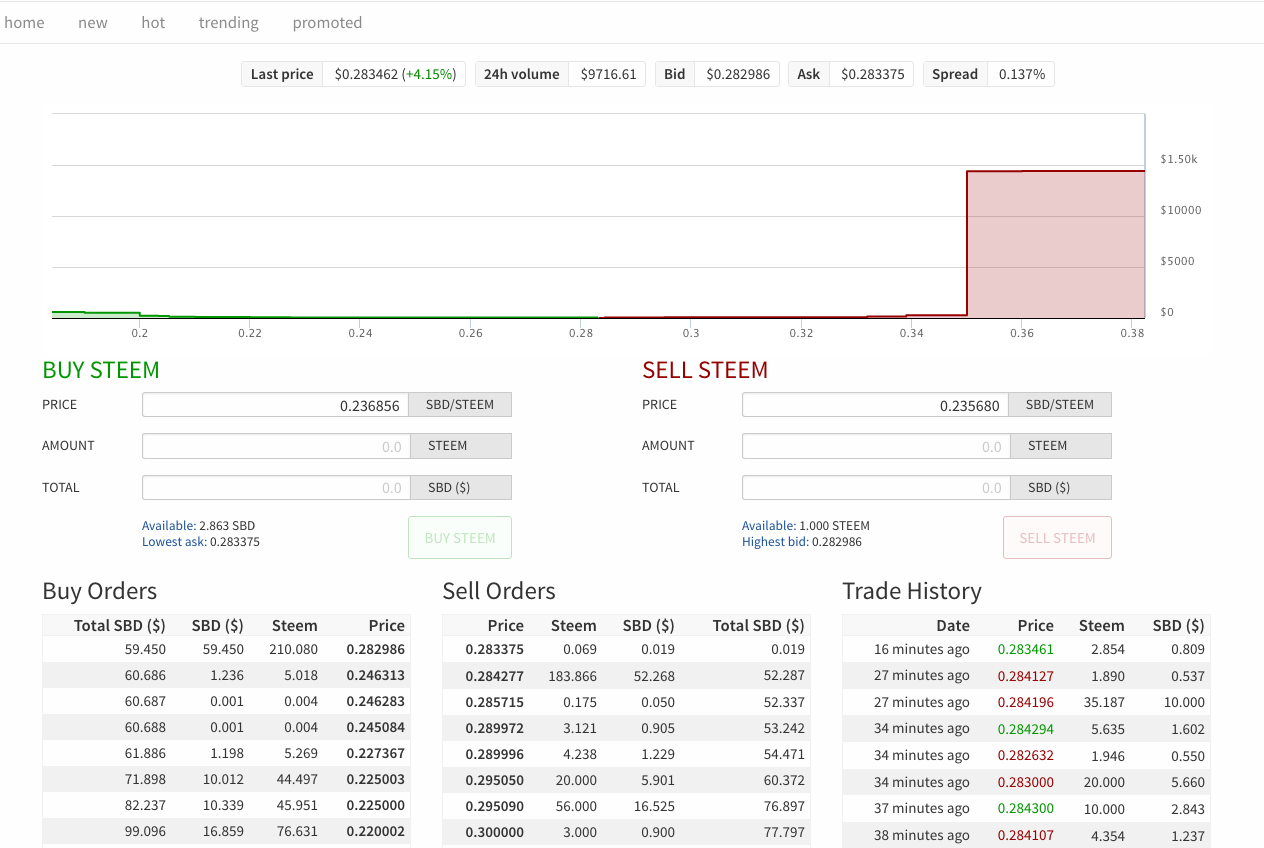Screen dimensions: 1264x848
Task: Click the 24h volume value $9716.61
Action: click(608, 74)
